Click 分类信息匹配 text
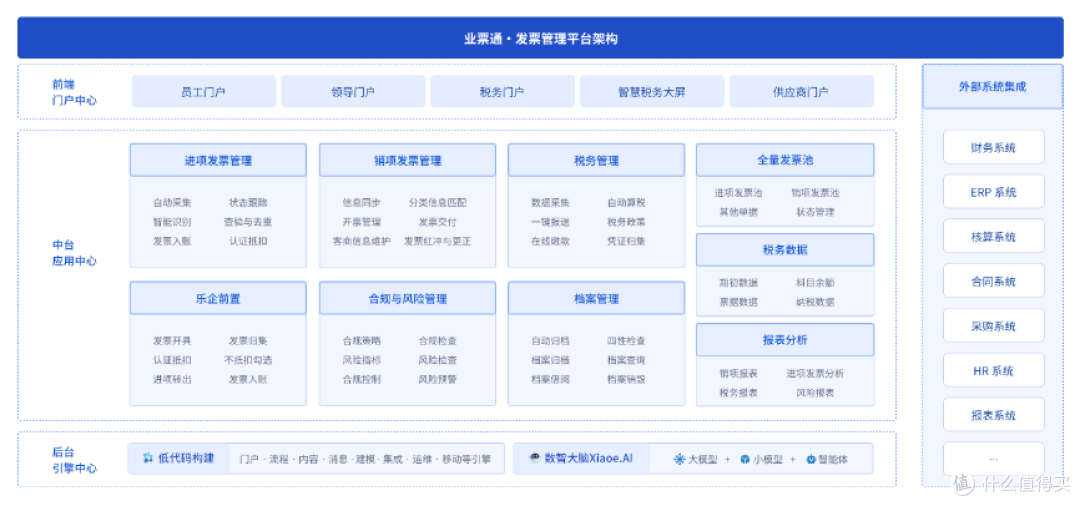This screenshot has height=506, width=1080. (437, 202)
